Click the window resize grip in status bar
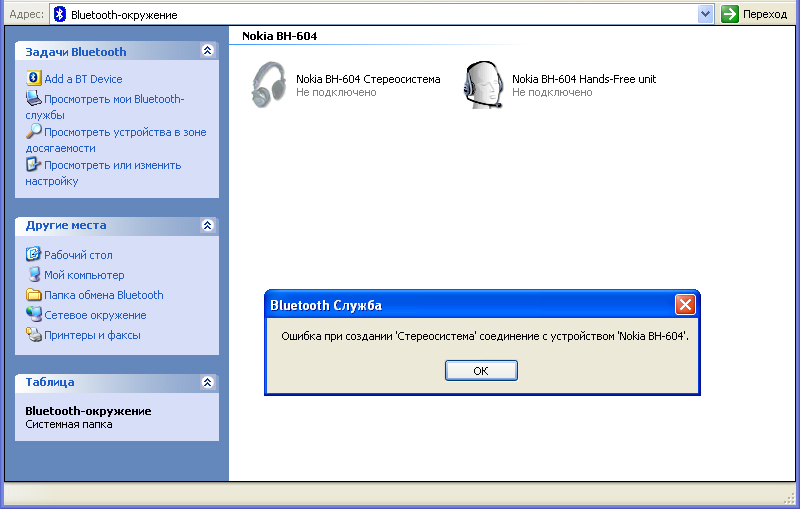Screen dimensions: 800x509 pyautogui.click(x=790, y=499)
